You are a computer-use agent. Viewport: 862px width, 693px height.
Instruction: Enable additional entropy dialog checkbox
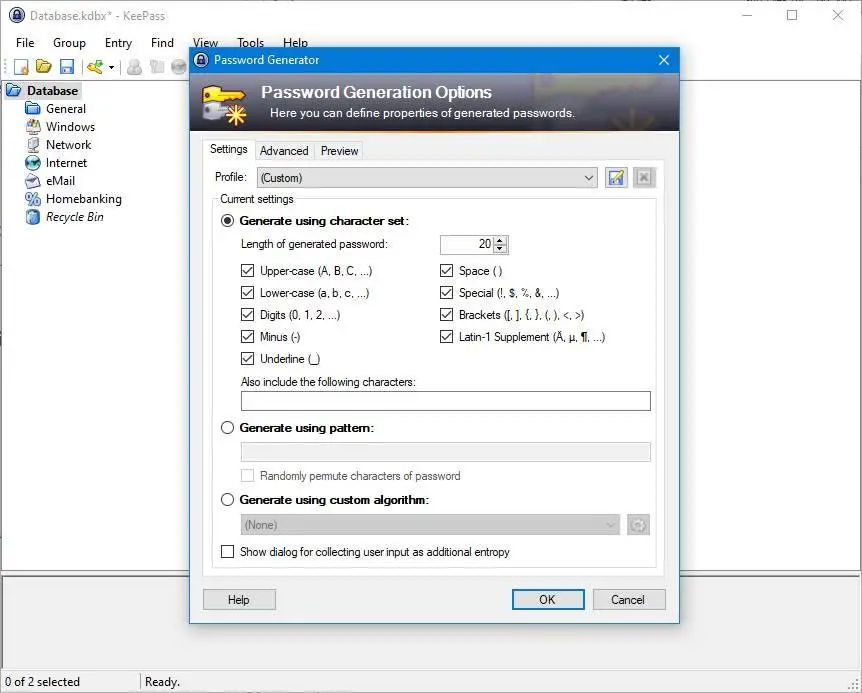227,552
